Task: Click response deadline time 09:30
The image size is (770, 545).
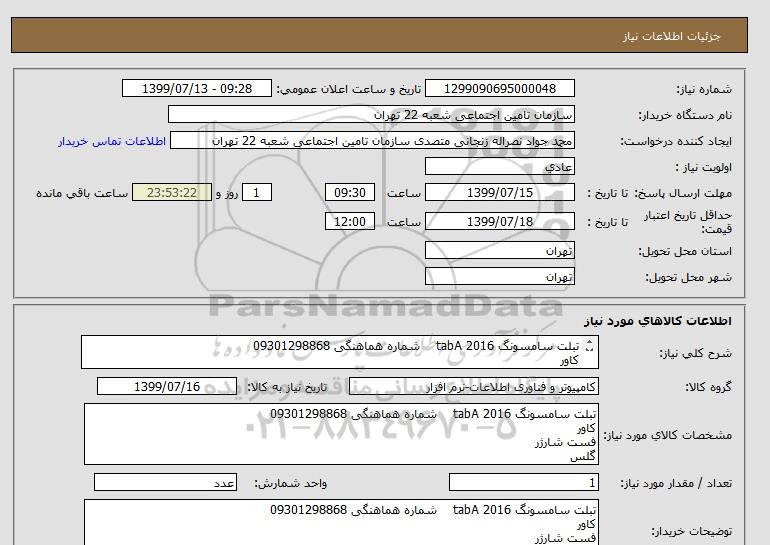Action: pos(350,192)
